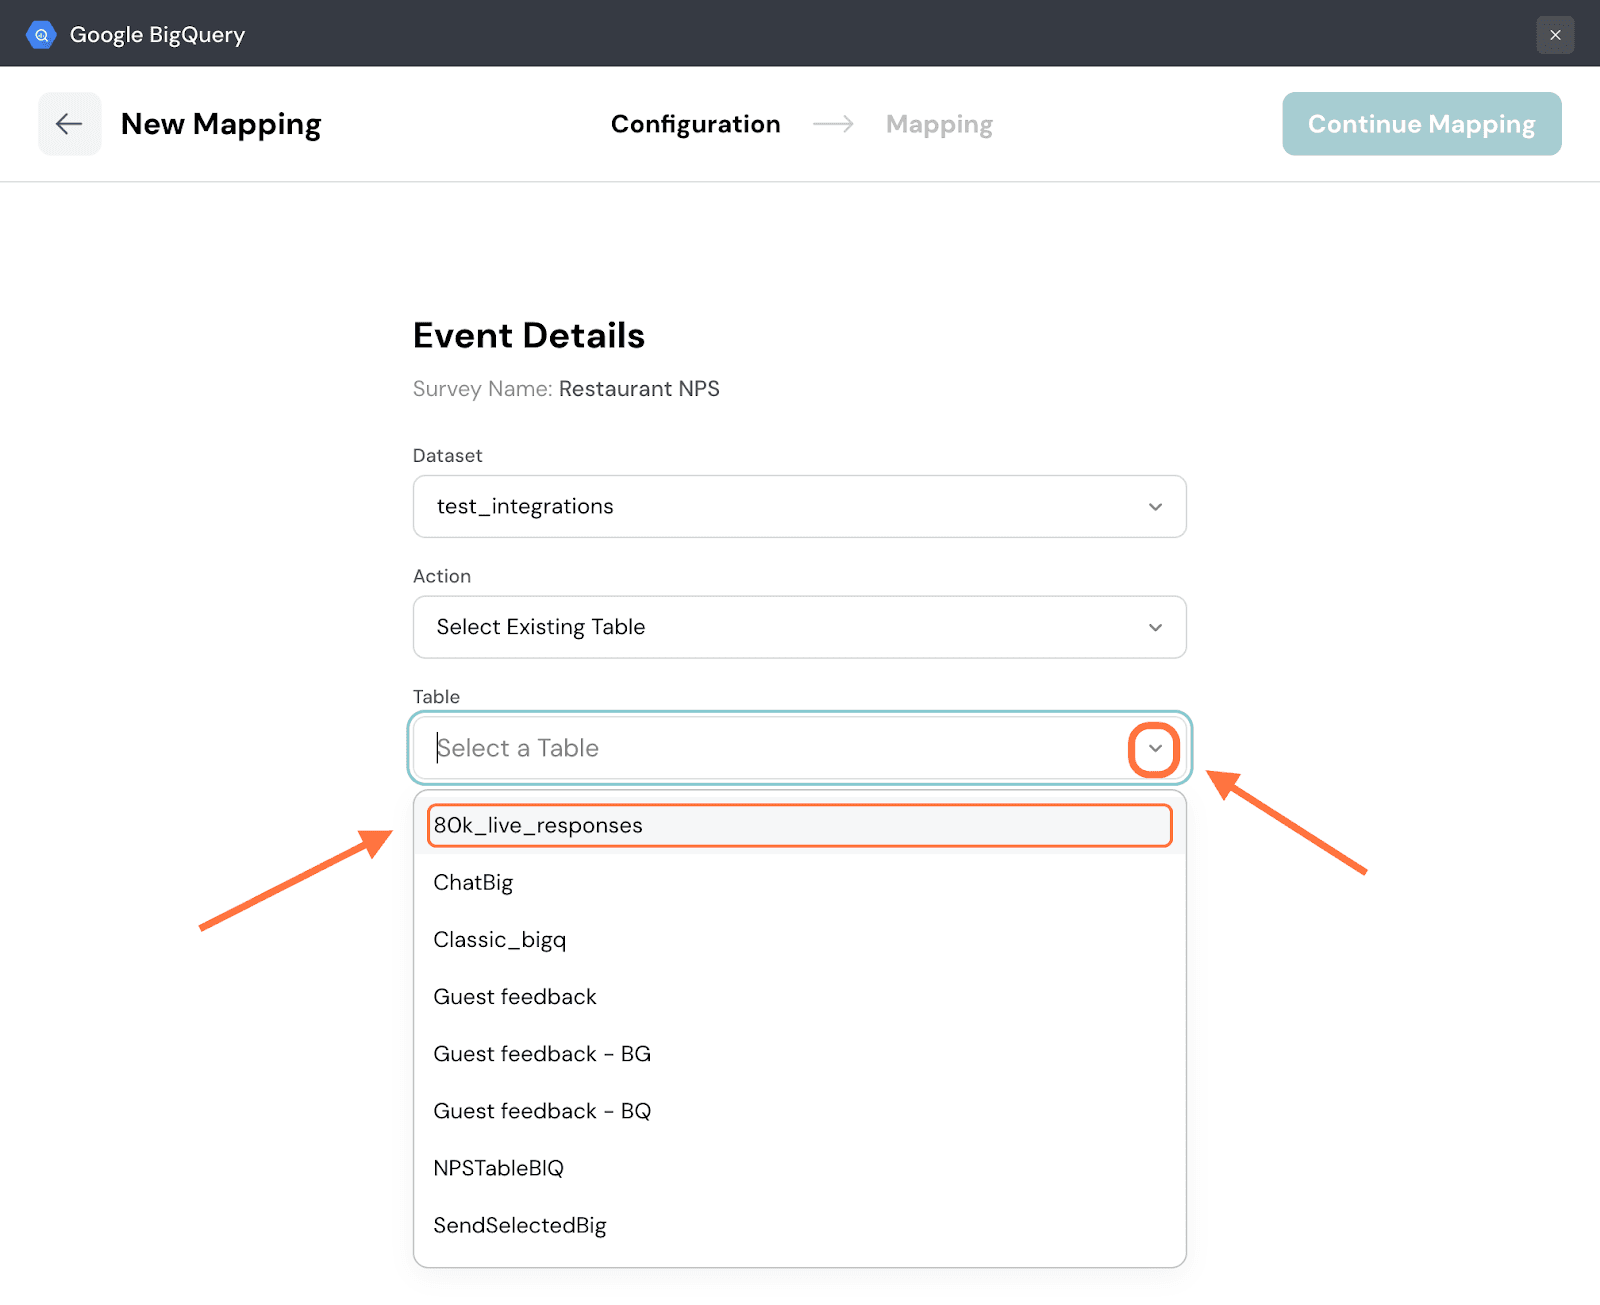This screenshot has height=1305, width=1600.
Task: Click the arrow between Configuration and Mapping
Action: (833, 124)
